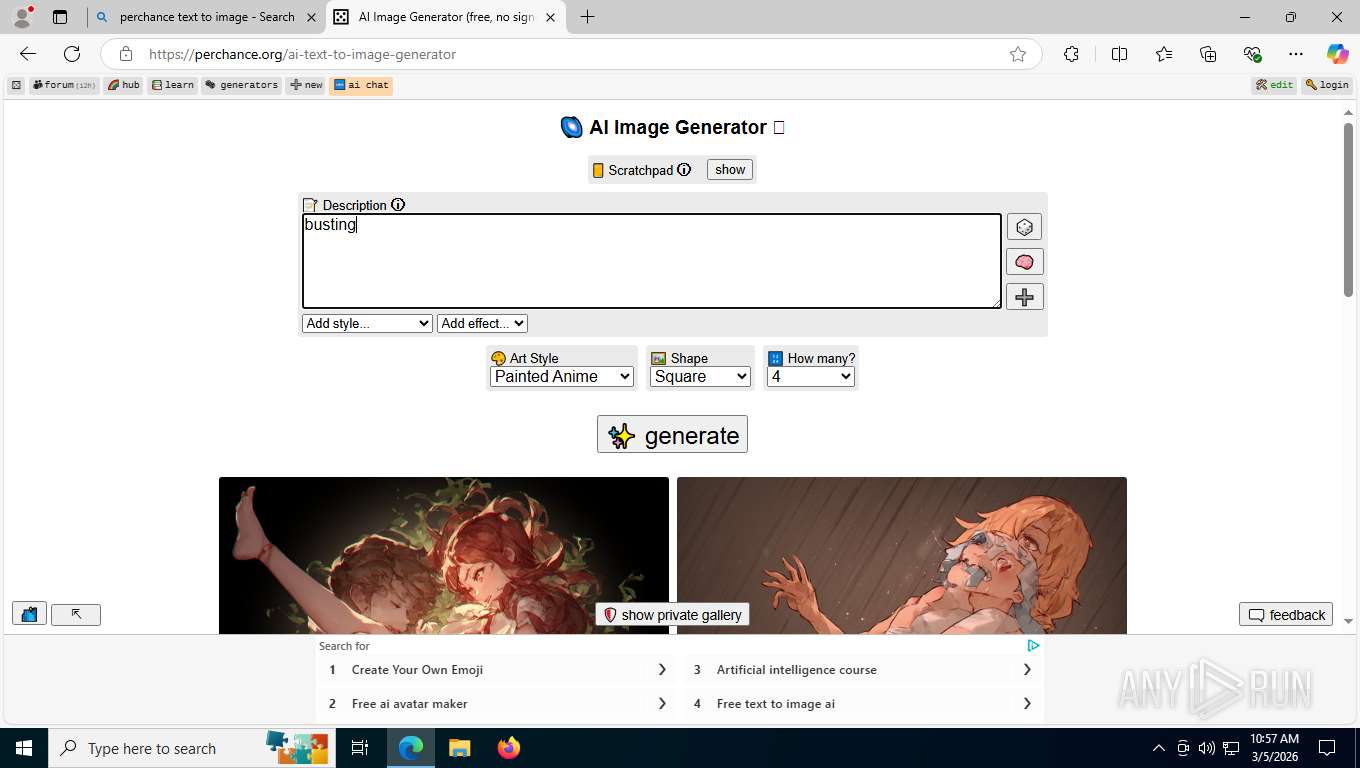Switch to AI Image Generator tab
Image resolution: width=1360 pixels, height=768 pixels.
point(446,17)
